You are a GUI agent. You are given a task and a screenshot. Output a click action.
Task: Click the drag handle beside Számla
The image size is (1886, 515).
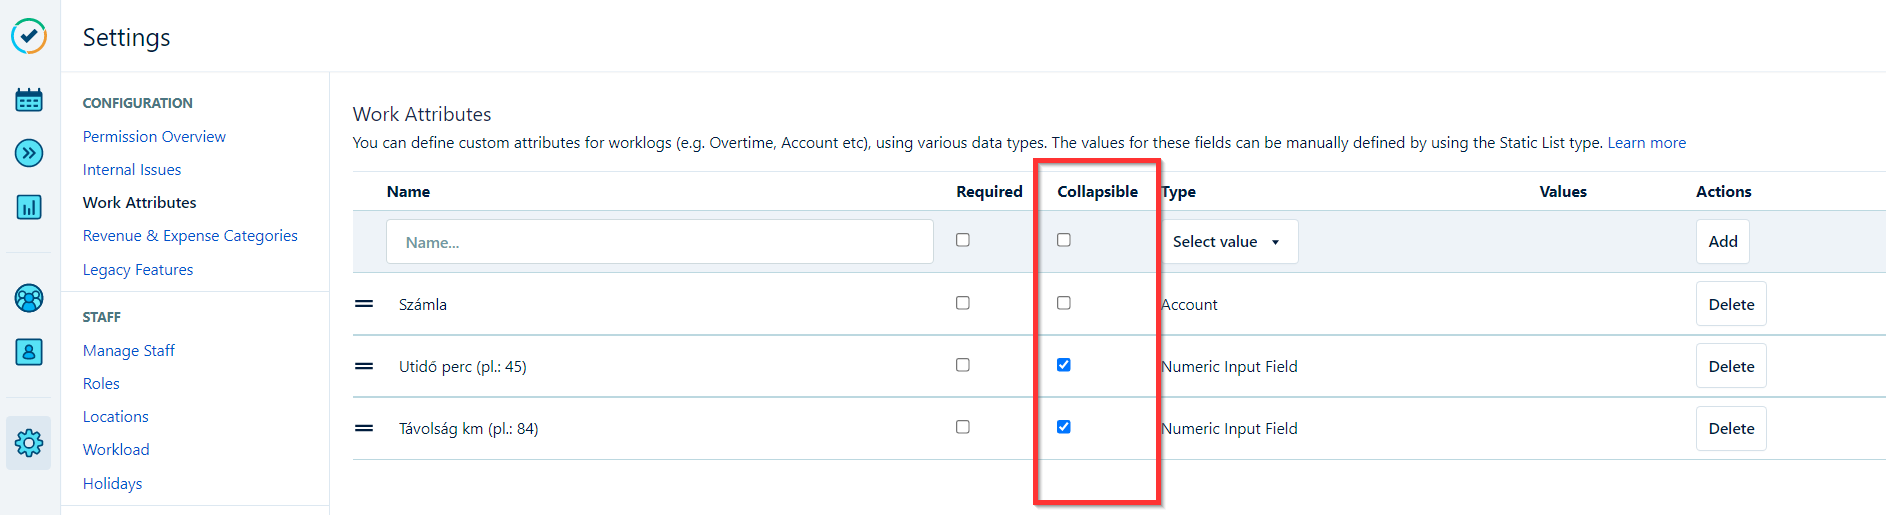coord(364,304)
